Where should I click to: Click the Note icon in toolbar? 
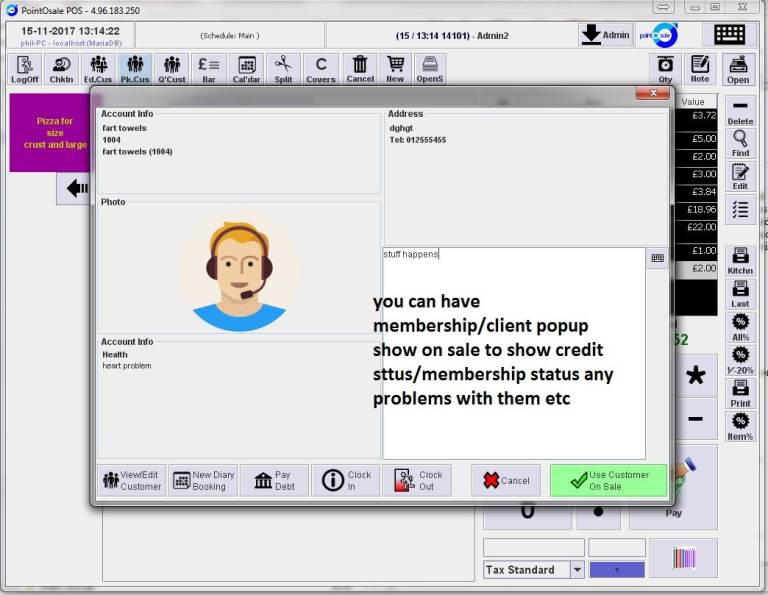click(x=700, y=69)
